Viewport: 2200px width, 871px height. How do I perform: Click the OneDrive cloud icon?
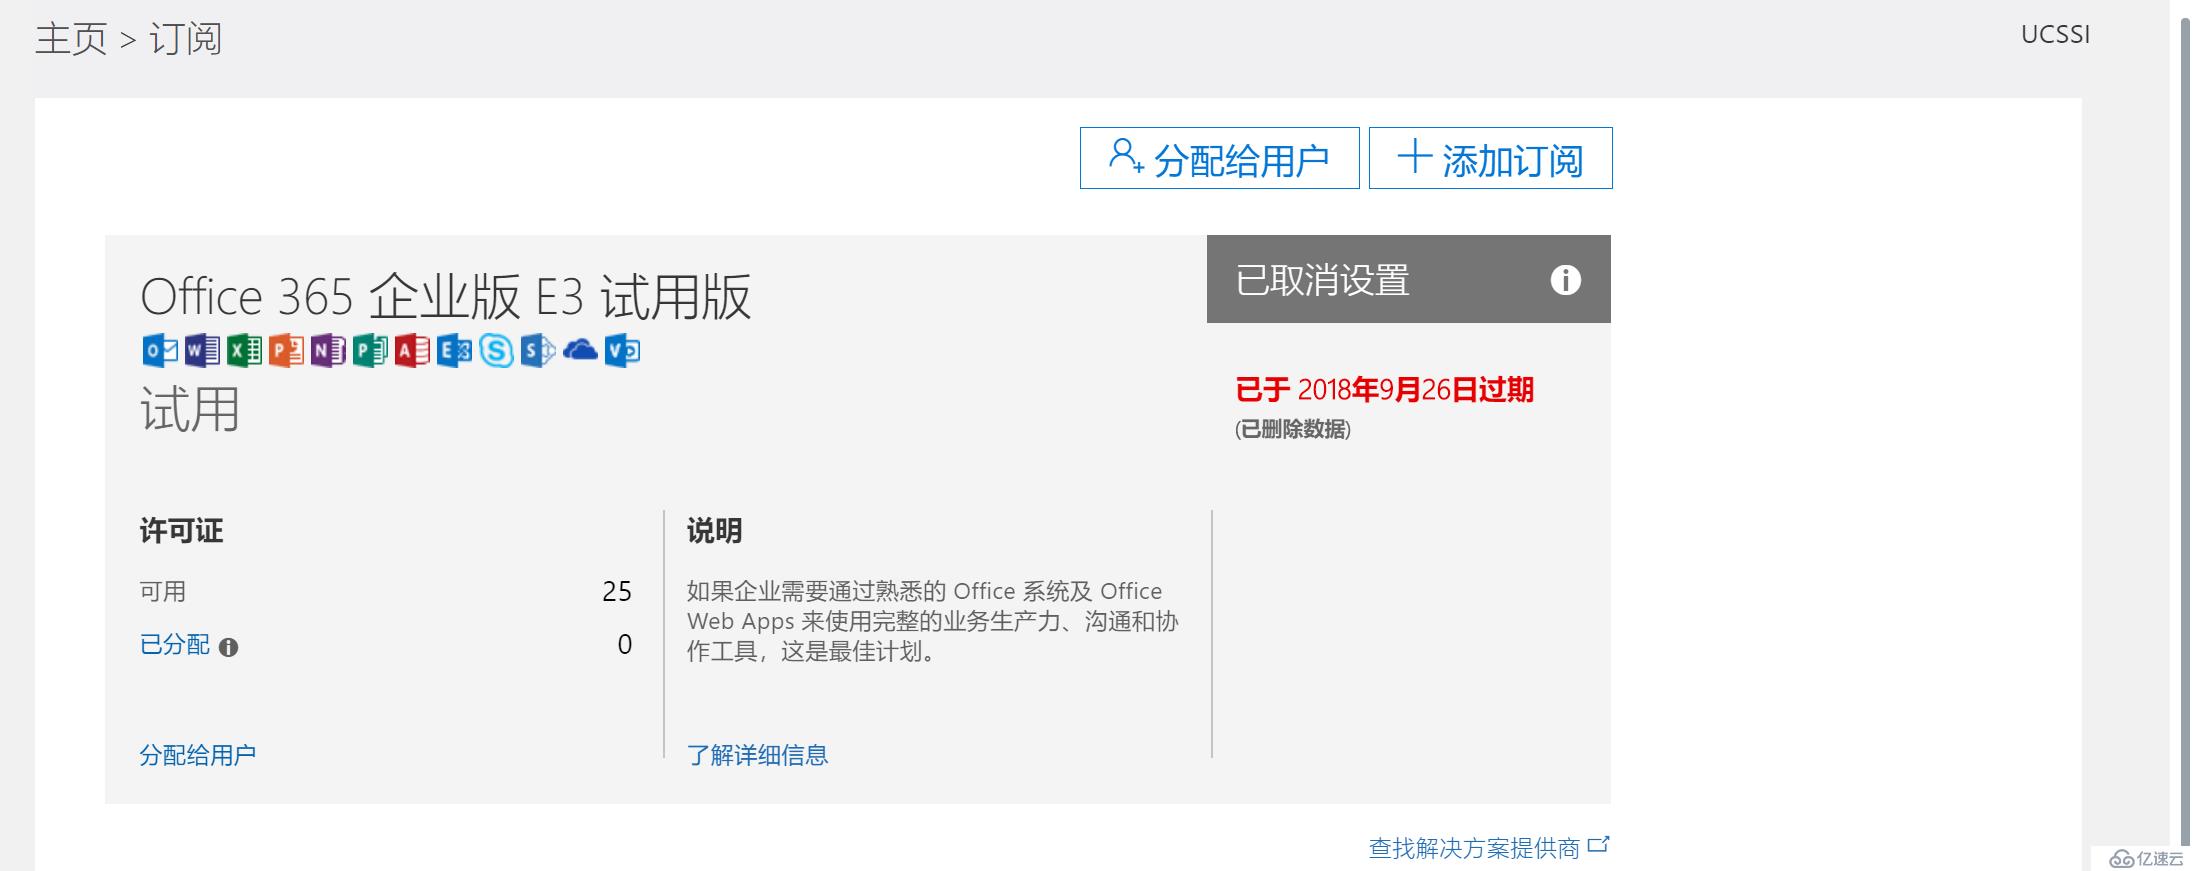click(x=580, y=350)
